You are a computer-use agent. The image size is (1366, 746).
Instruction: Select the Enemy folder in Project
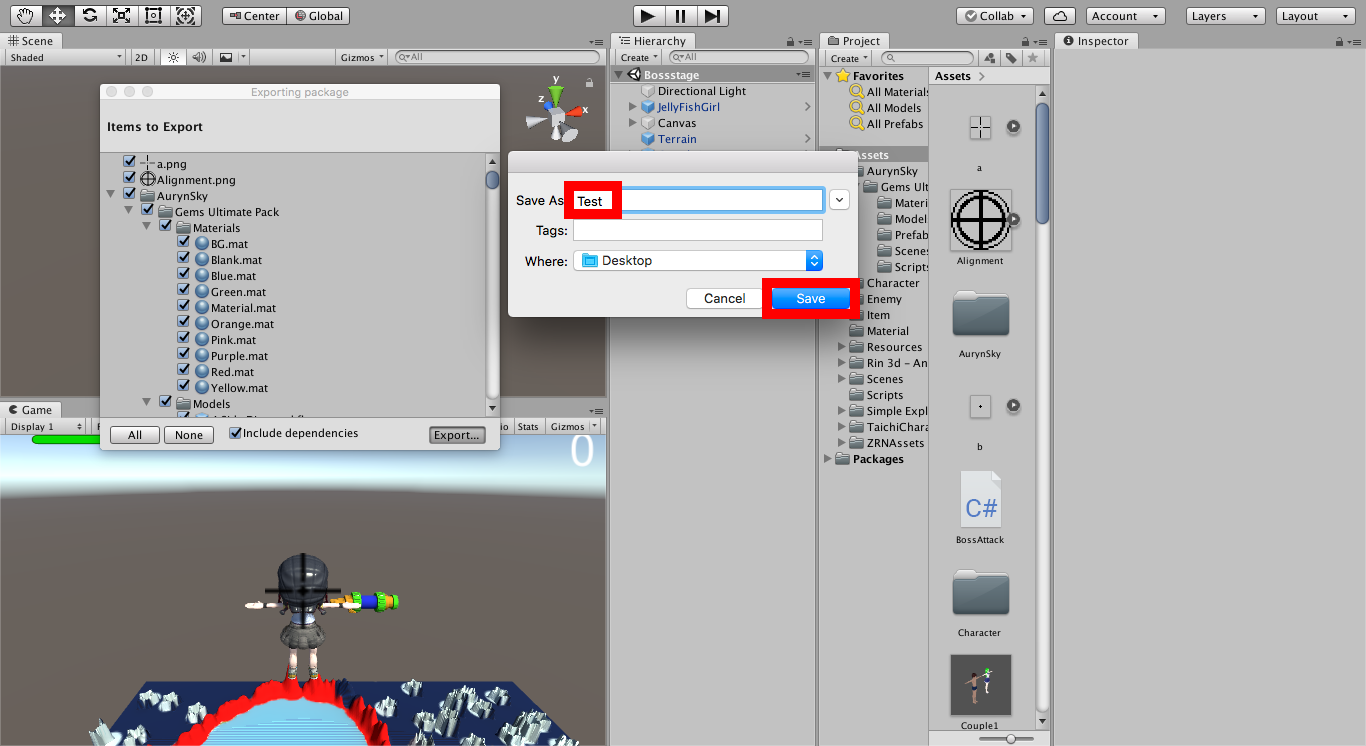click(884, 299)
